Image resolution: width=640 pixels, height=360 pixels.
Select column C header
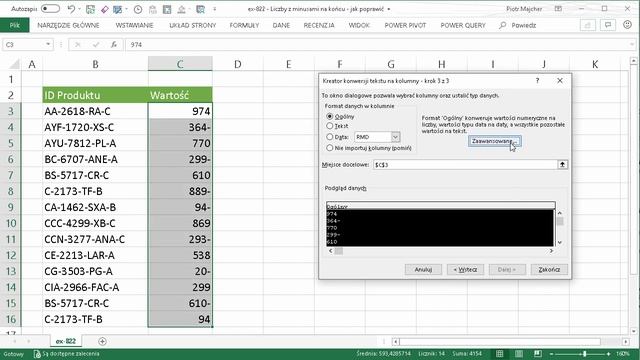coord(180,64)
